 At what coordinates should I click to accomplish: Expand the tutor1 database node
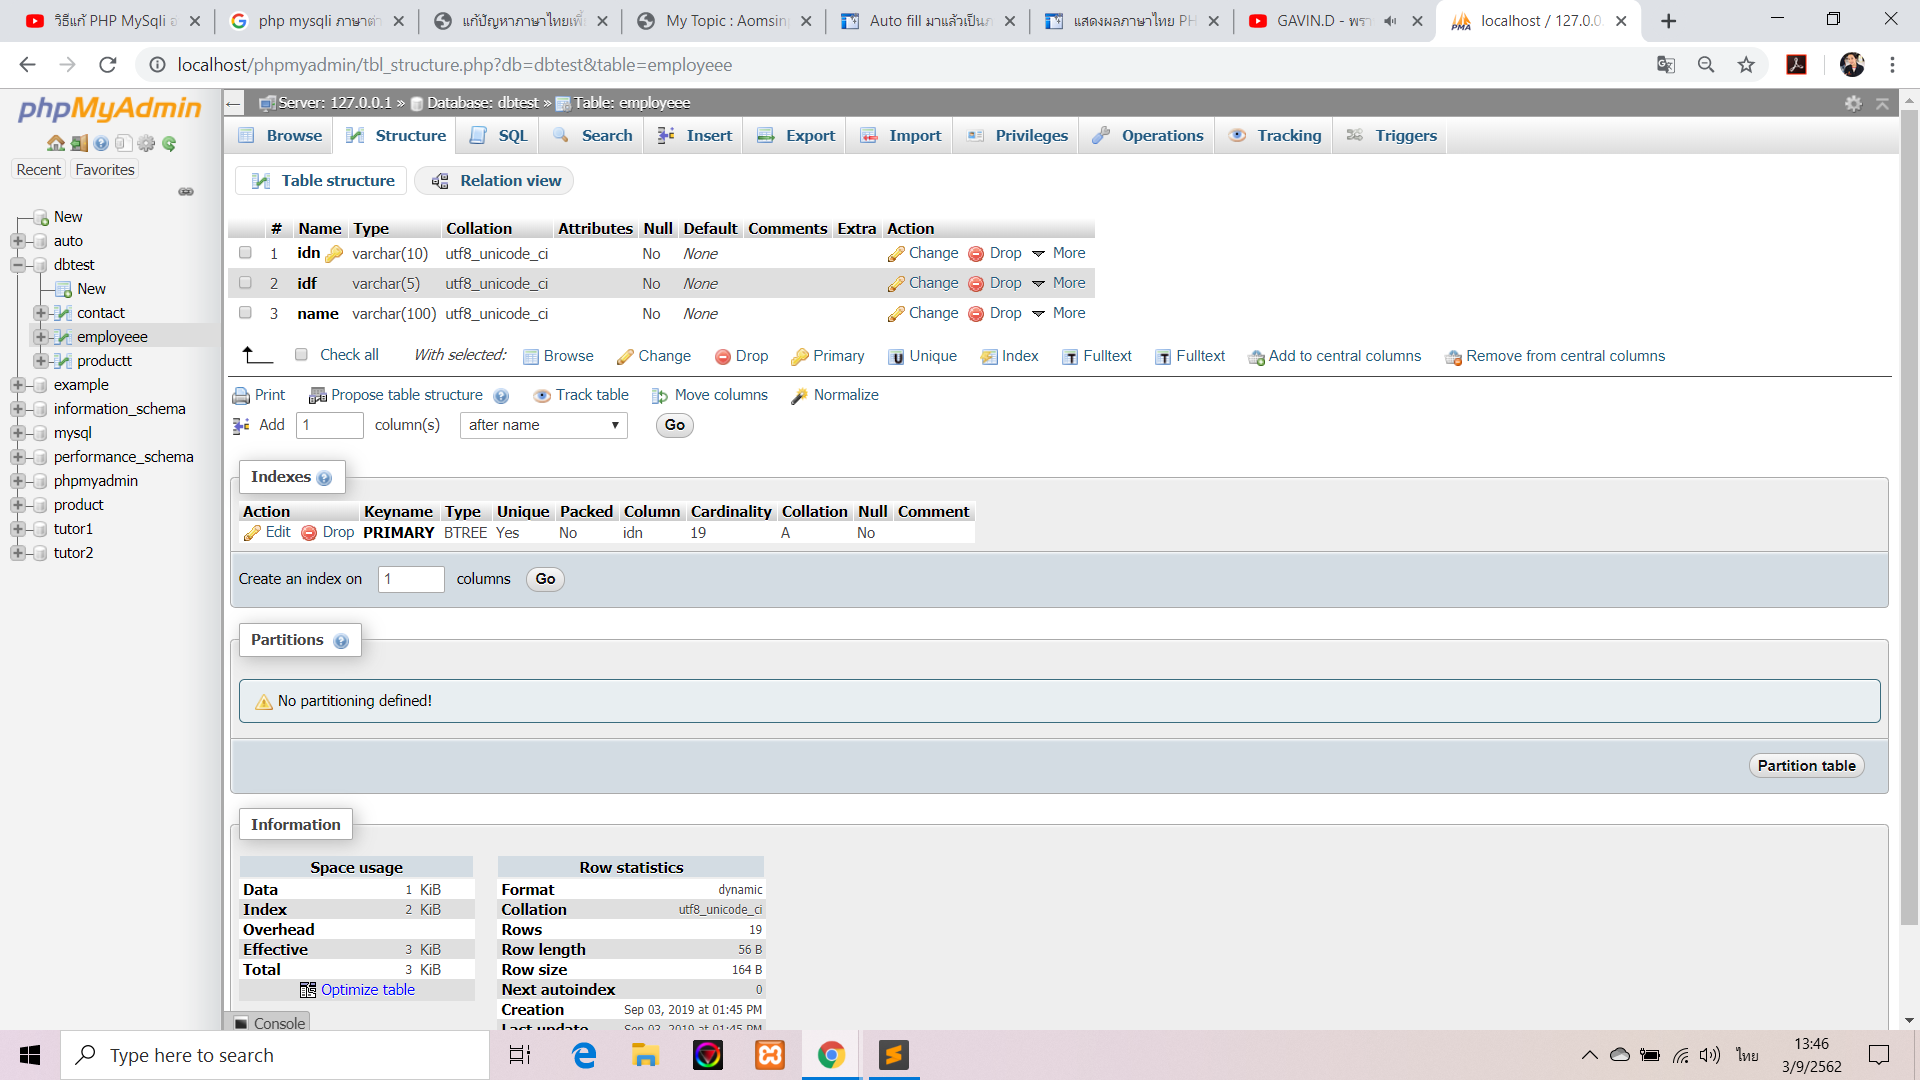[18, 529]
